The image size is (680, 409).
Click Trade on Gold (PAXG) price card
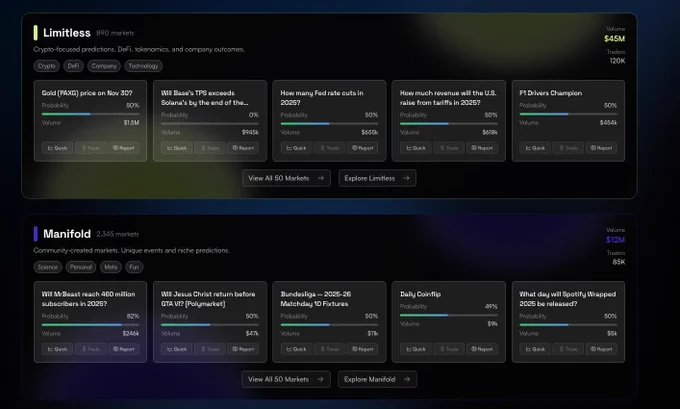[x=91, y=148]
